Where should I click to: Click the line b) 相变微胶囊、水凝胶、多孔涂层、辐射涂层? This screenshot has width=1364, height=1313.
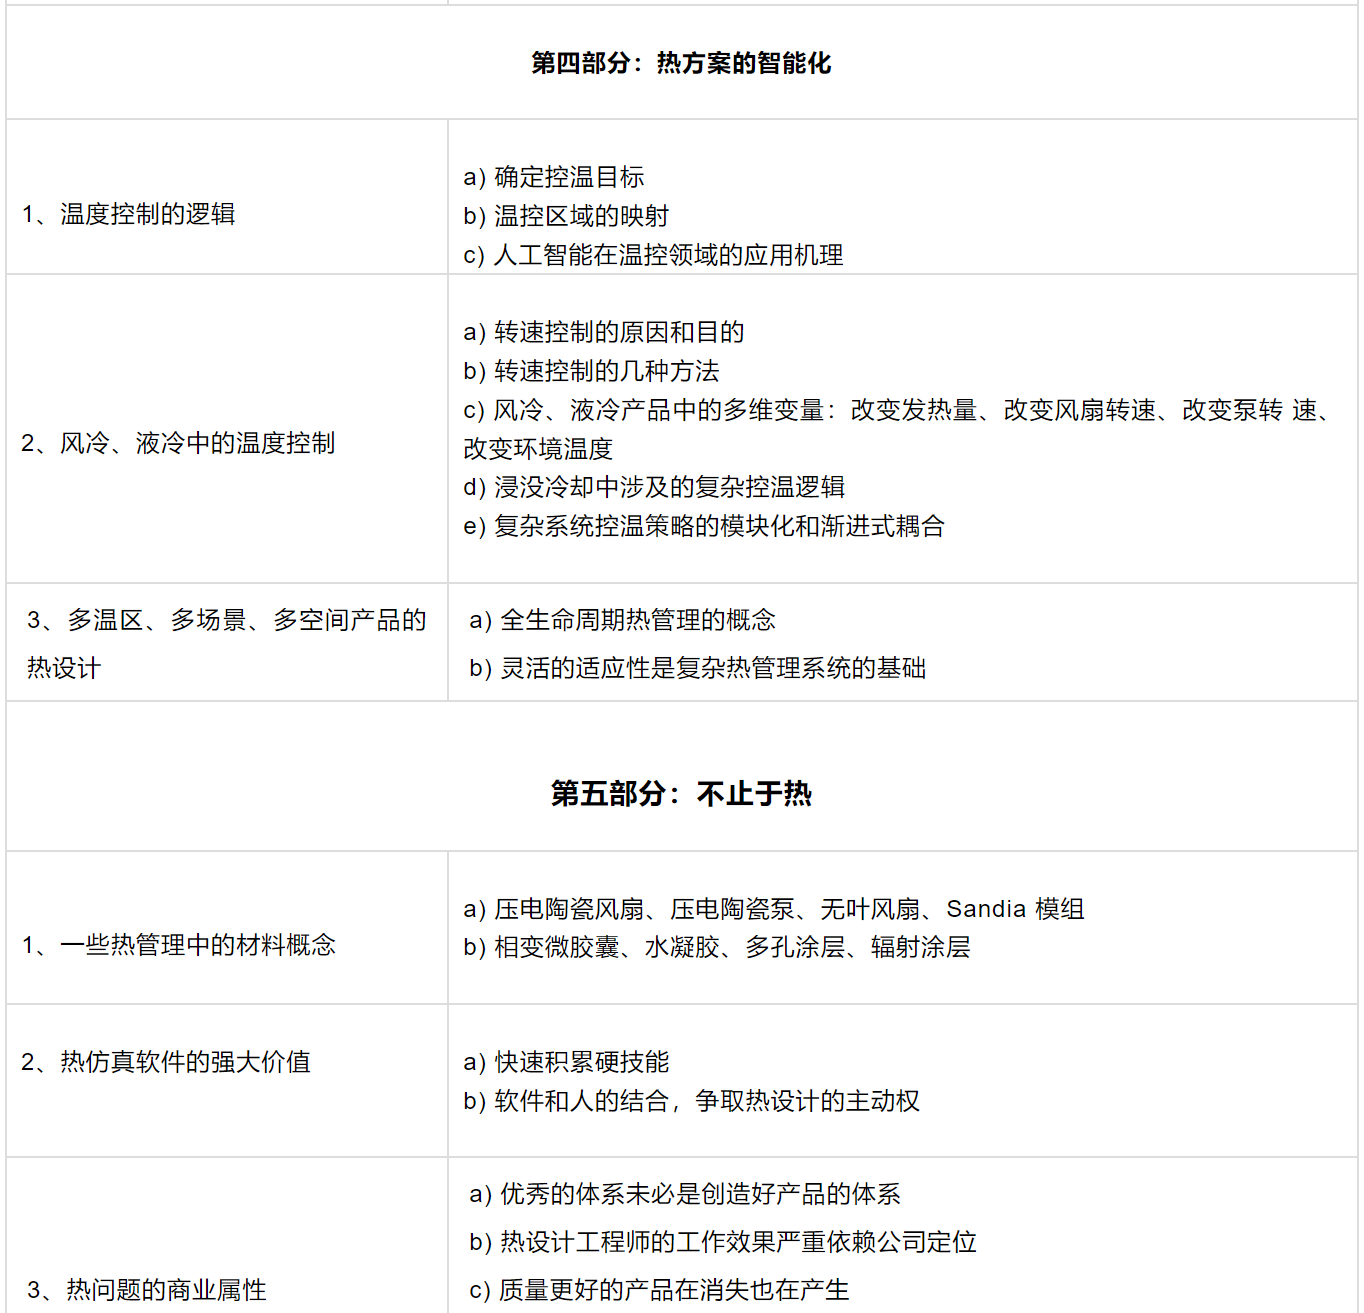(x=716, y=947)
